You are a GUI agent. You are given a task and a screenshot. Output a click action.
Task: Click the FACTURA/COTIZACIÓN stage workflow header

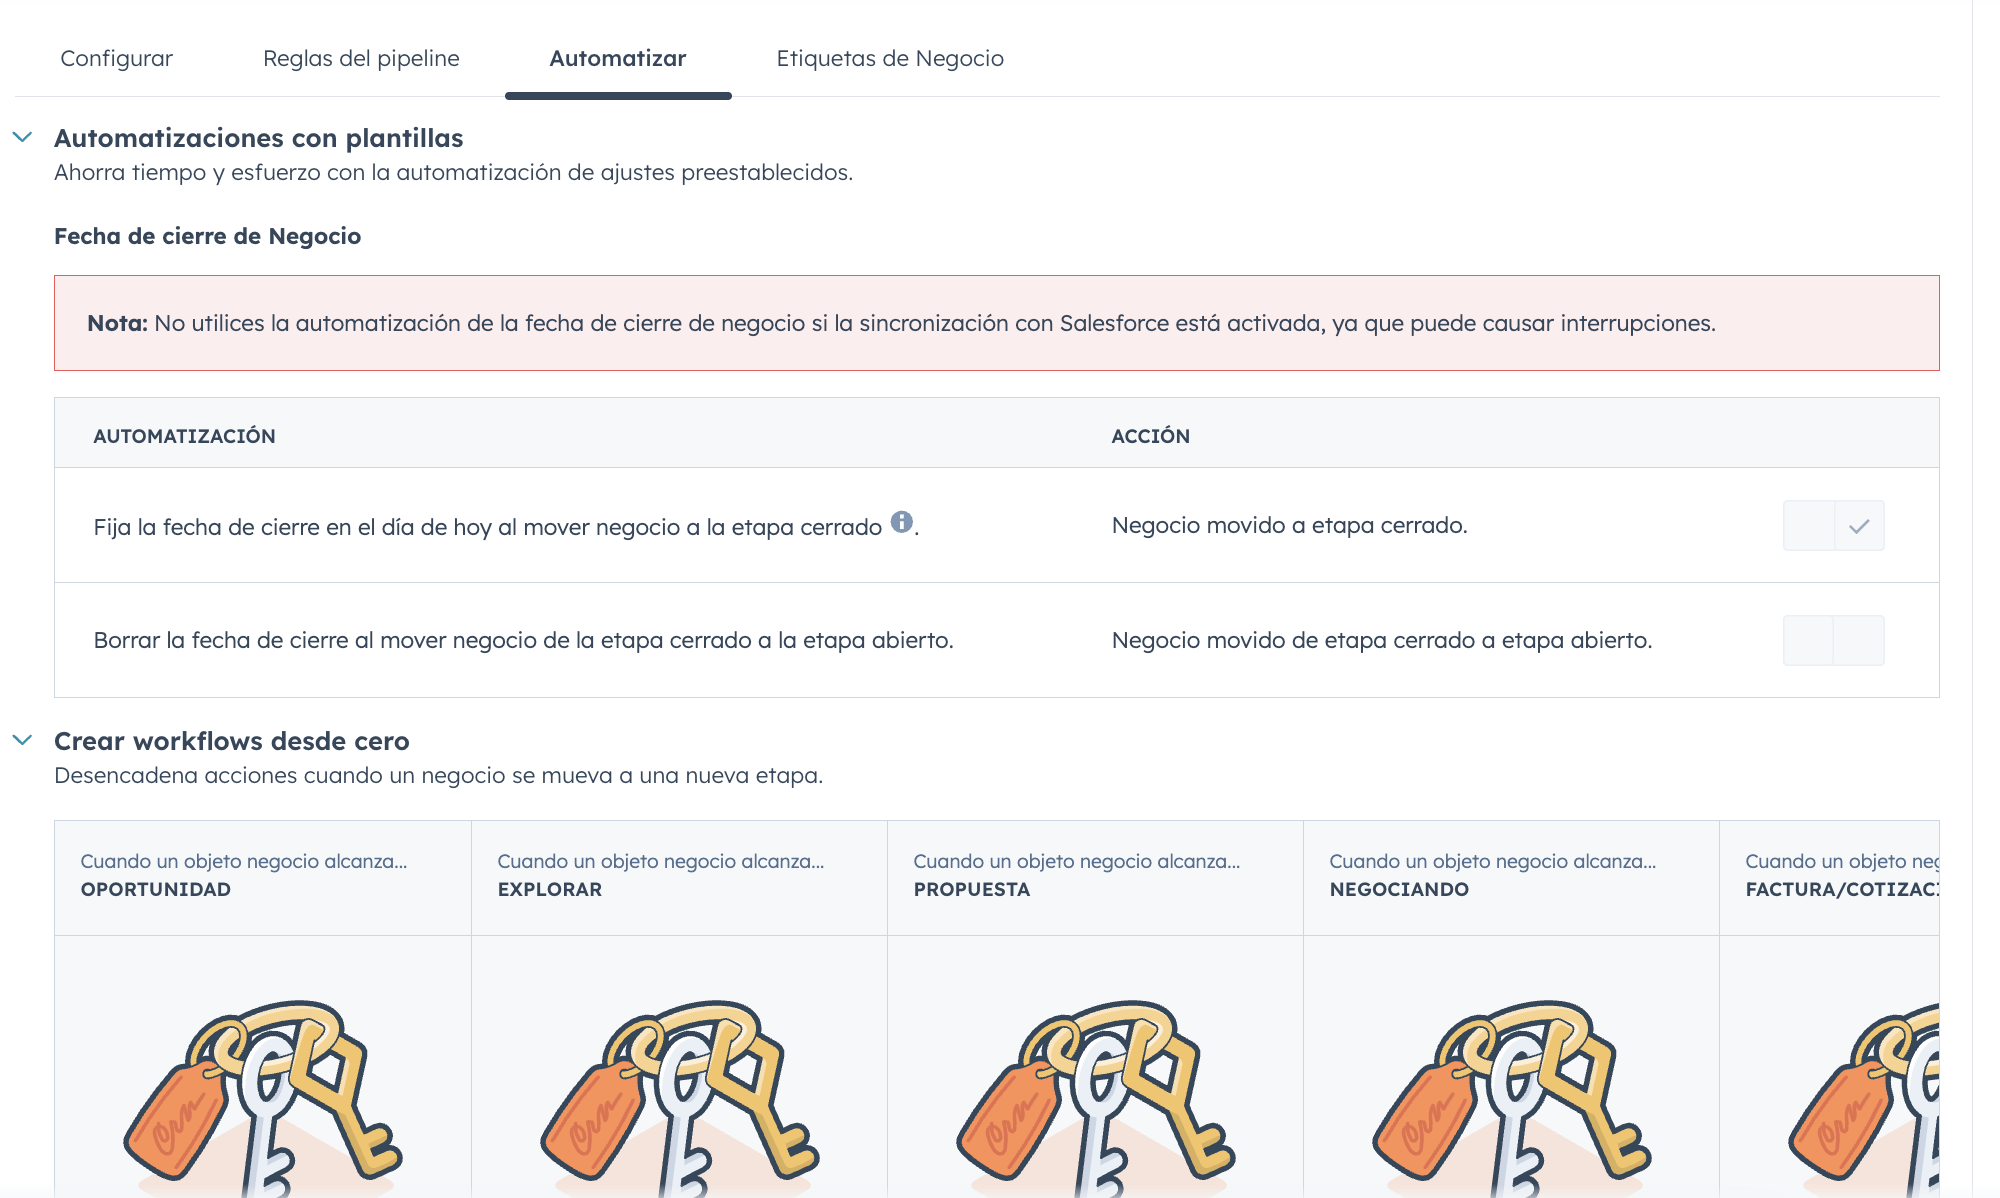point(1840,876)
